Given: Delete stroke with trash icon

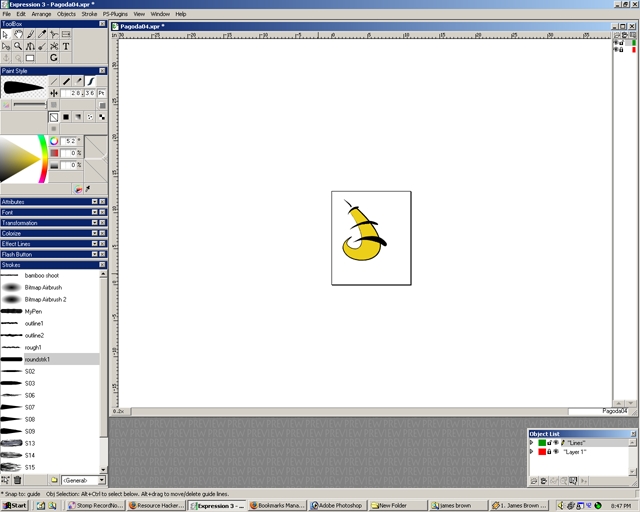Looking at the screenshot, I should coord(18,480).
